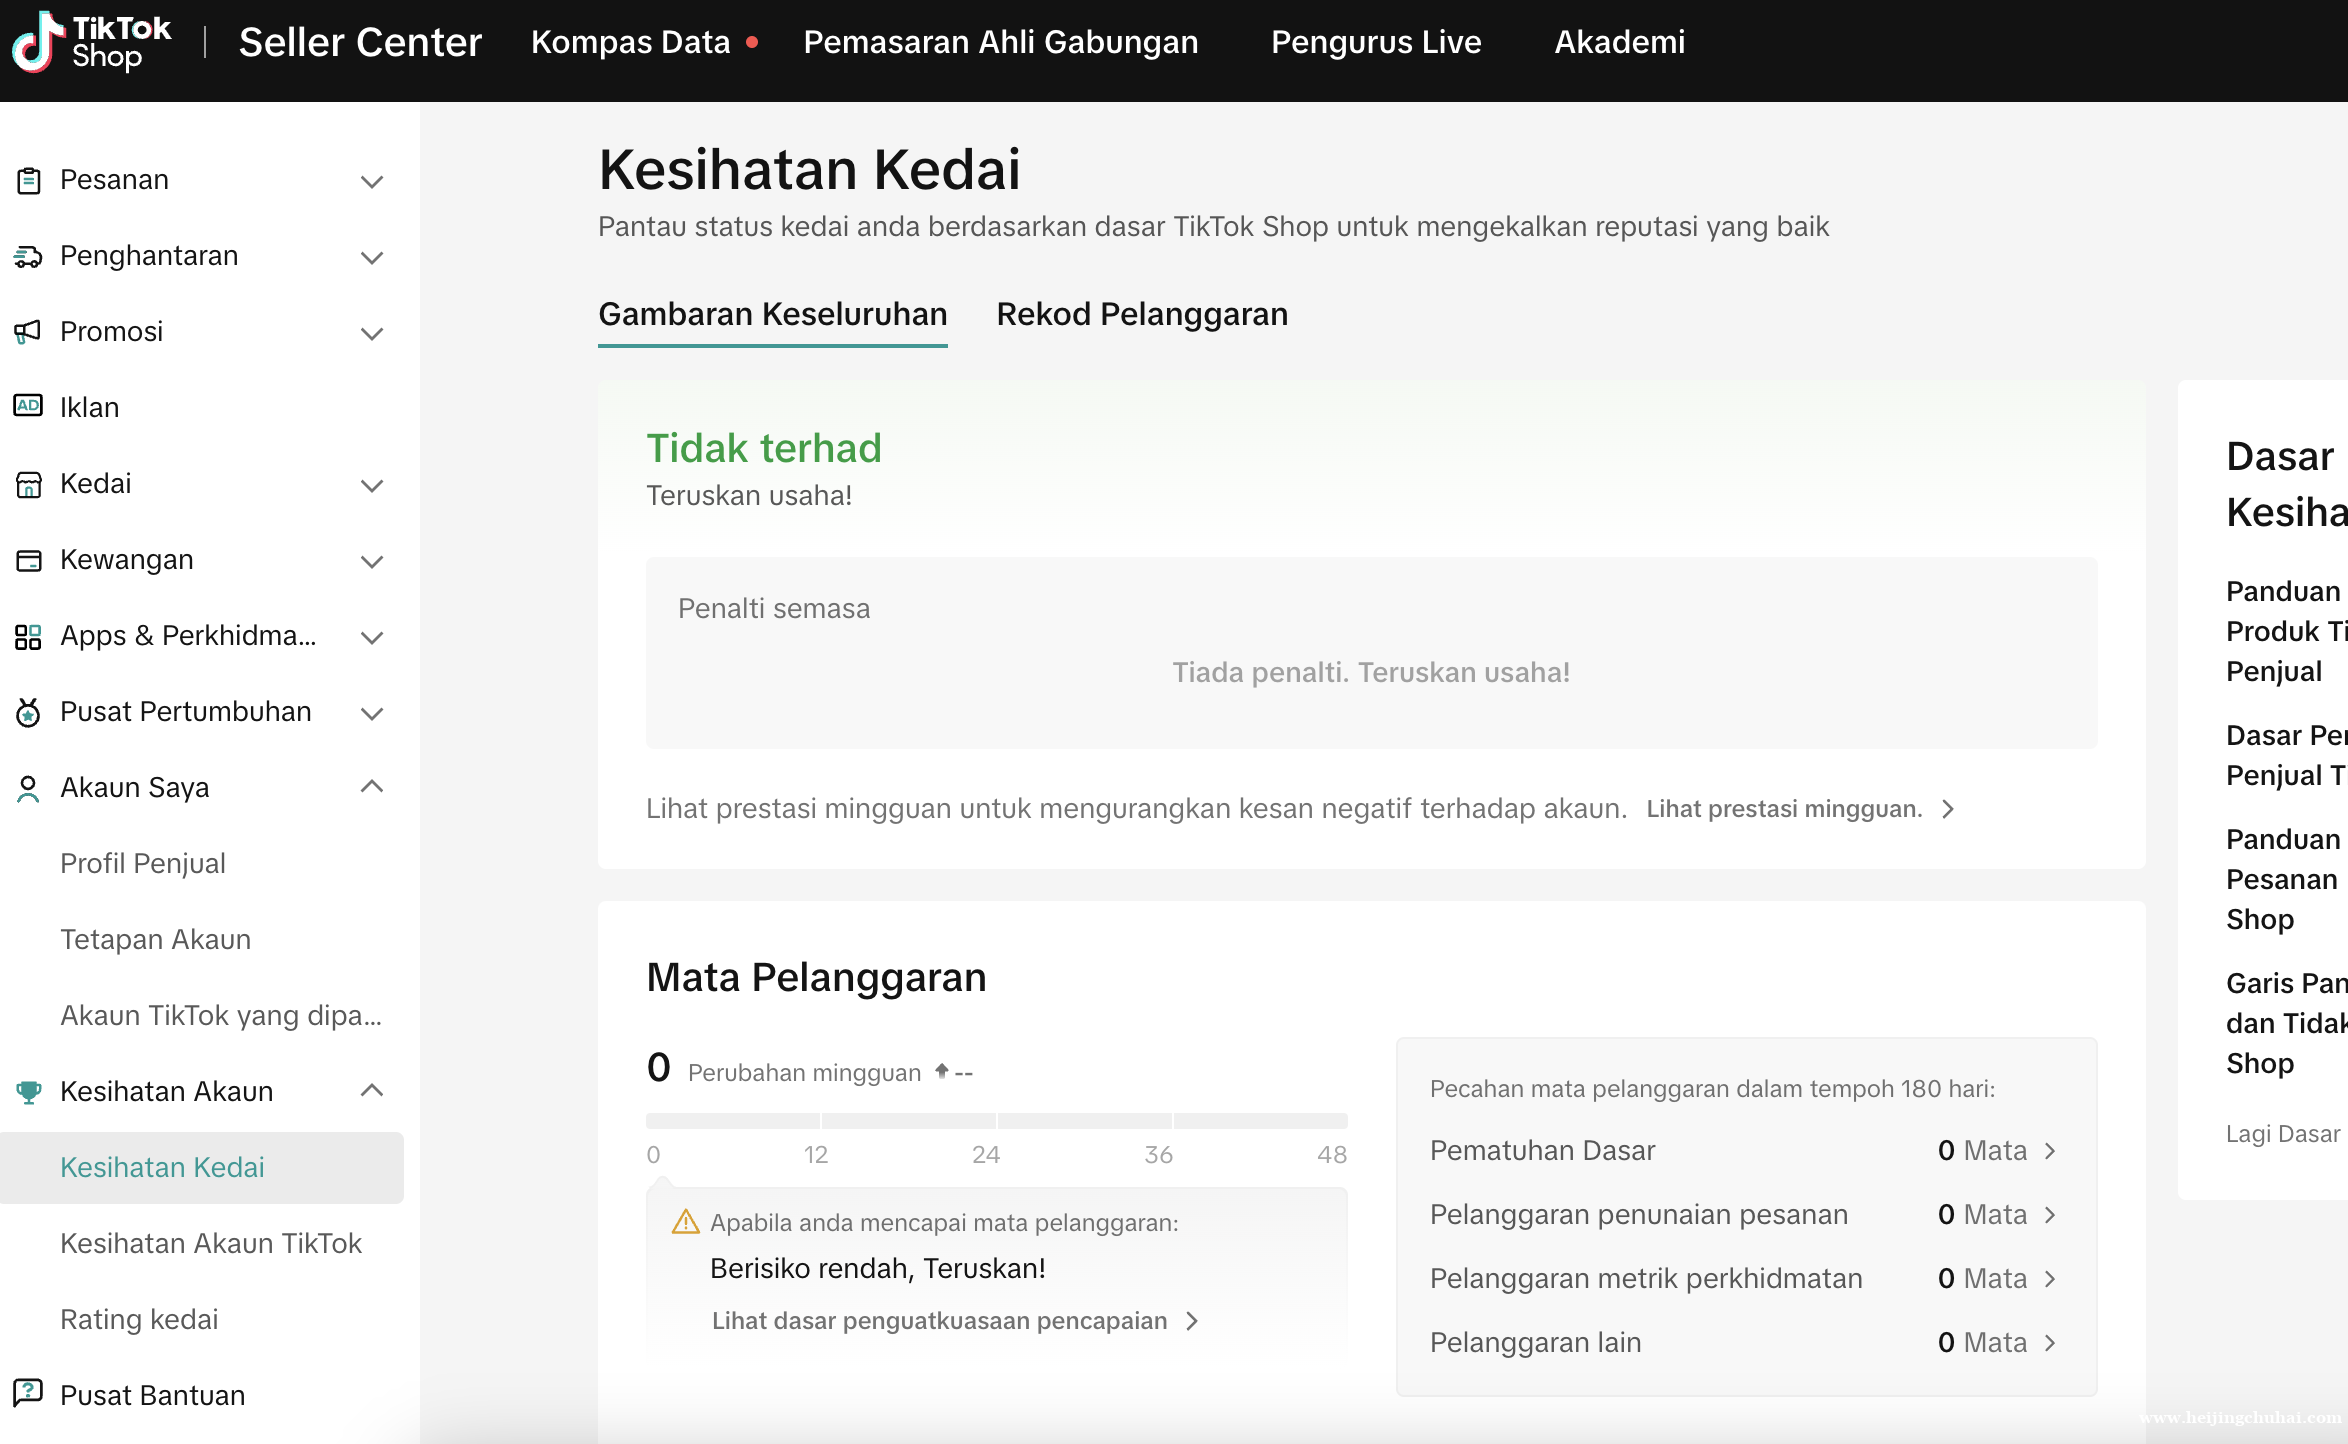
Task: Collapse the Akaun Saya section chevron
Action: coord(372,786)
